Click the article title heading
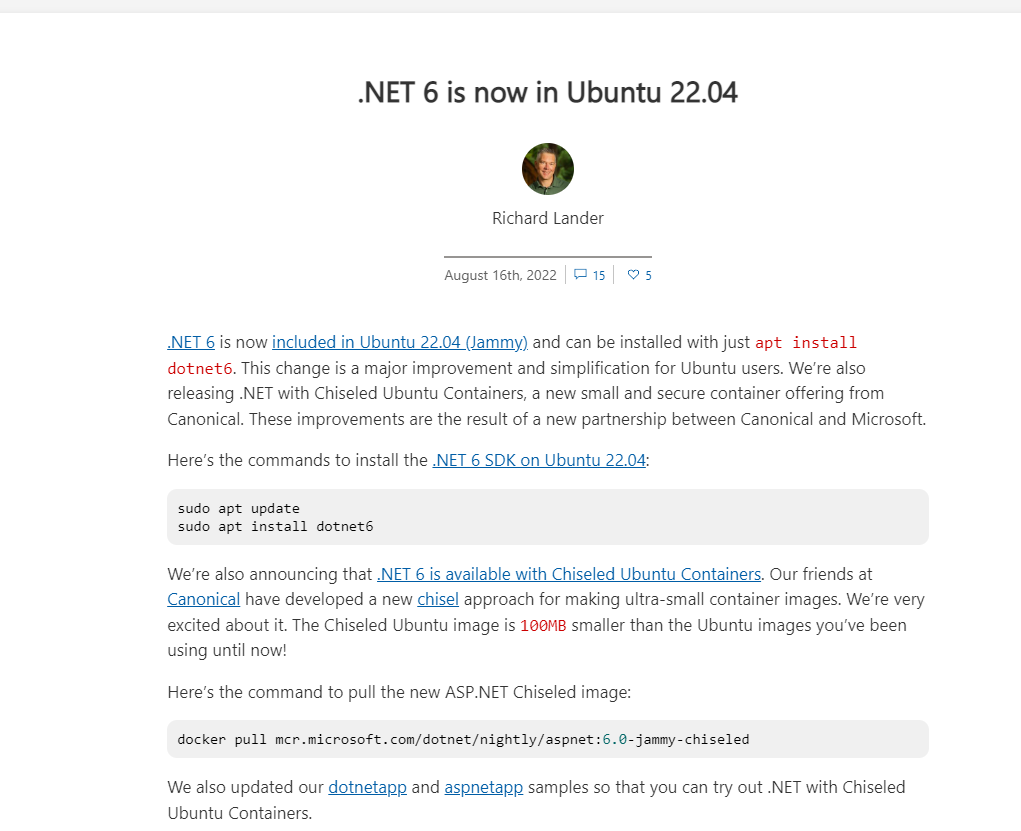The image size is (1021, 831). point(548,92)
